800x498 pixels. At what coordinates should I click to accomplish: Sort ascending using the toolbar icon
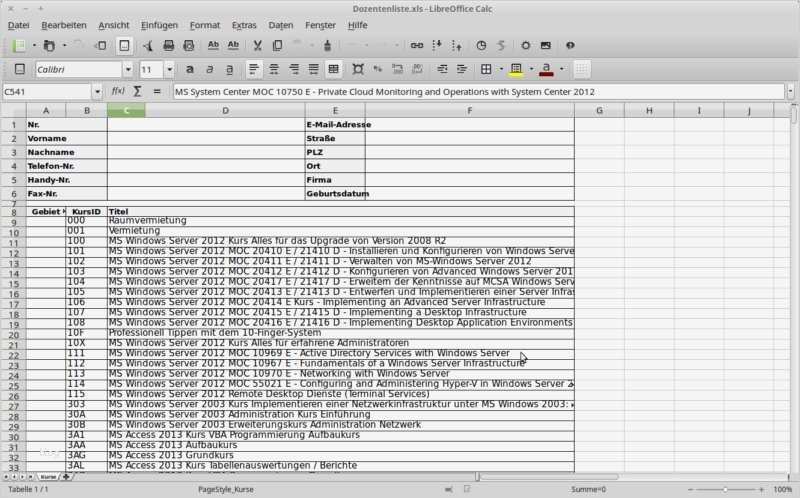point(437,46)
